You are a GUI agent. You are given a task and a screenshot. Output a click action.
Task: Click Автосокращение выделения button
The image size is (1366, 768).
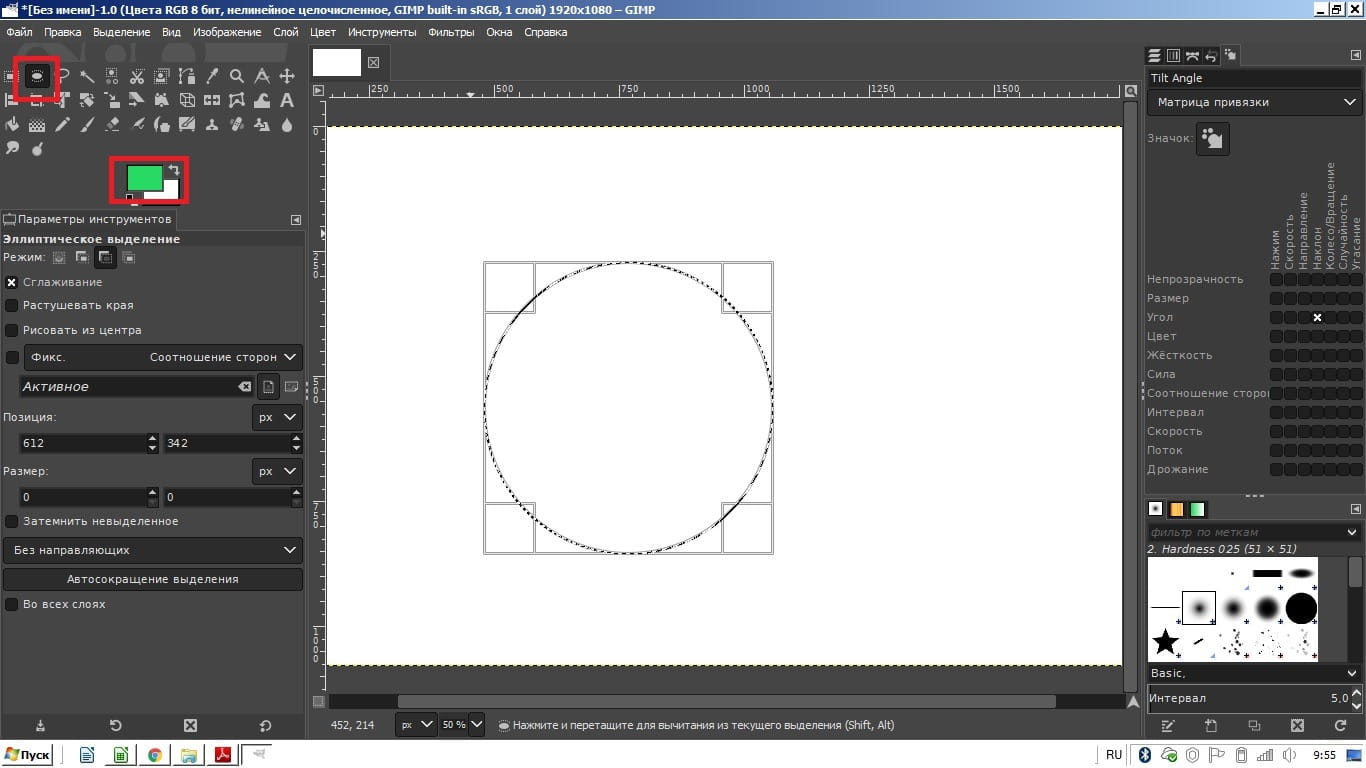pyautogui.click(x=152, y=579)
